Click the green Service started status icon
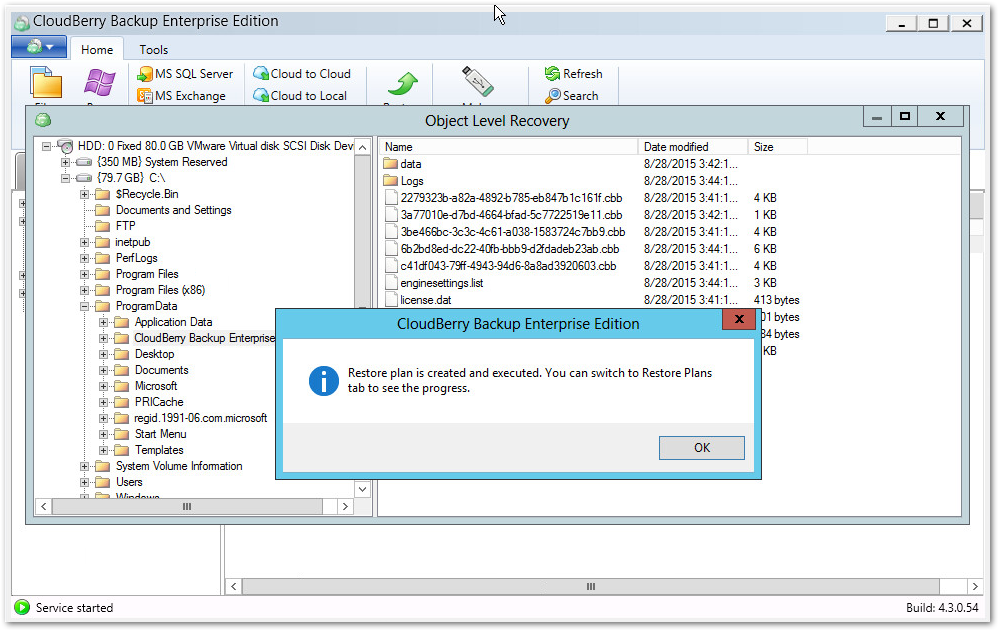Viewport: 999px width, 631px height. click(x=22, y=607)
